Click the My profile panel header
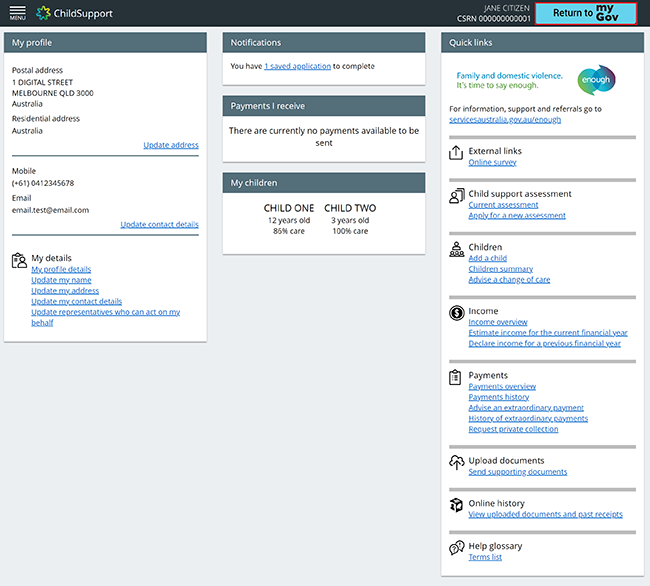This screenshot has width=650, height=586. pos(105,43)
